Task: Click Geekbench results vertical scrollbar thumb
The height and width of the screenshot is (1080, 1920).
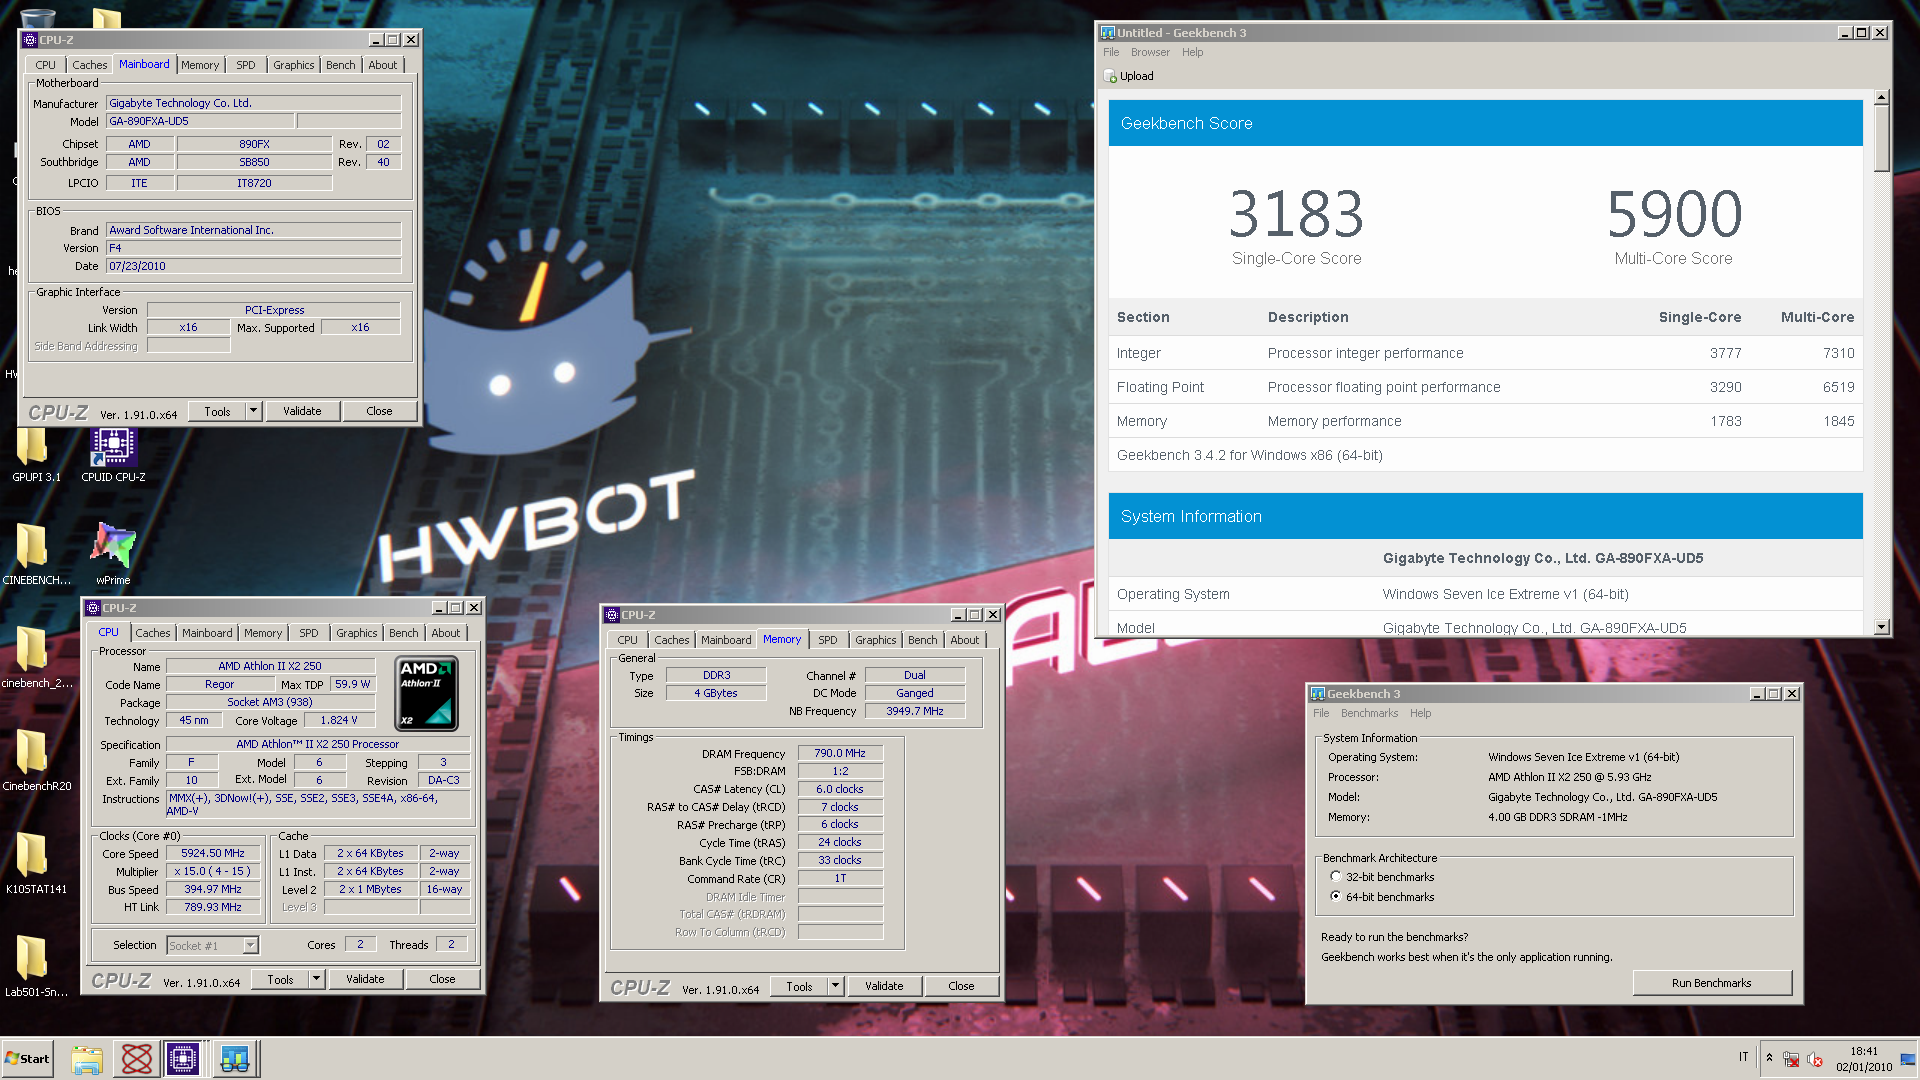Action: 1881,139
